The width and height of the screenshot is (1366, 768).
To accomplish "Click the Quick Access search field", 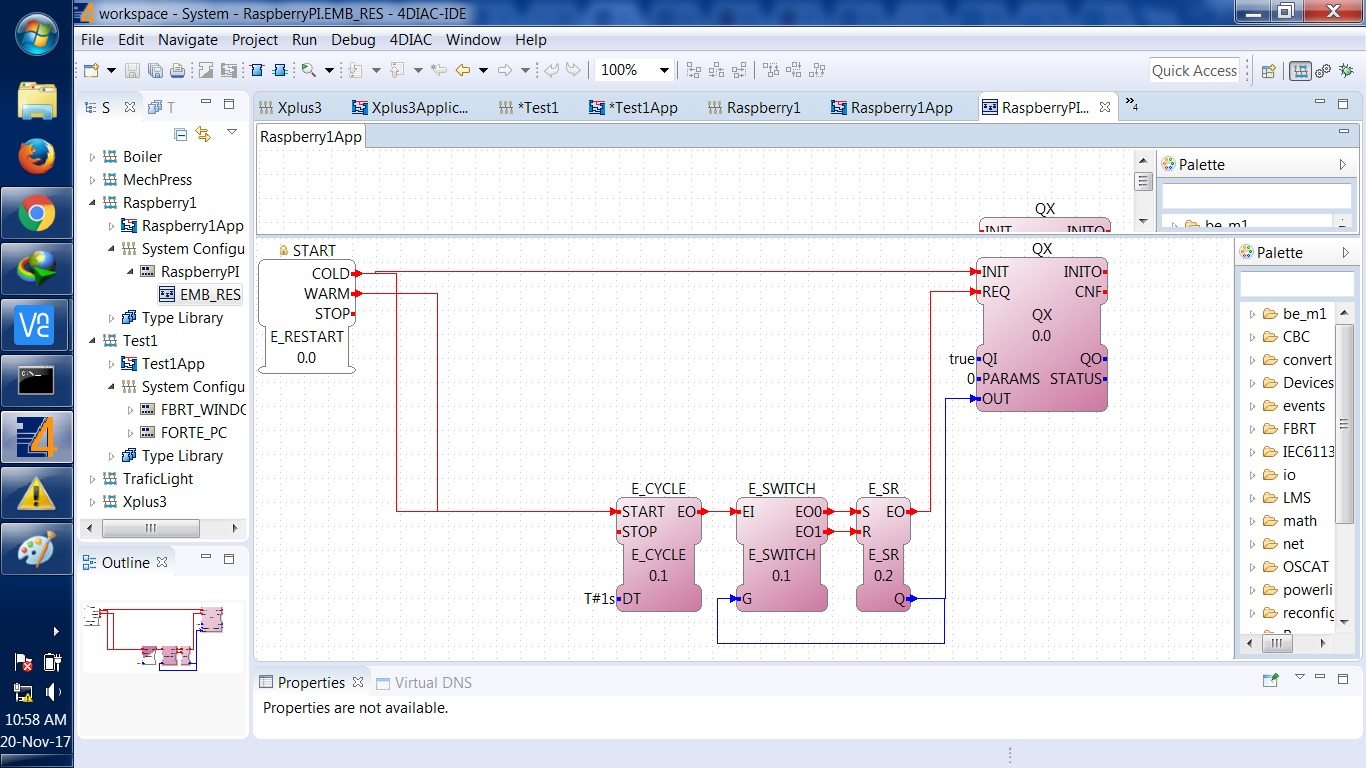I will click(1194, 70).
